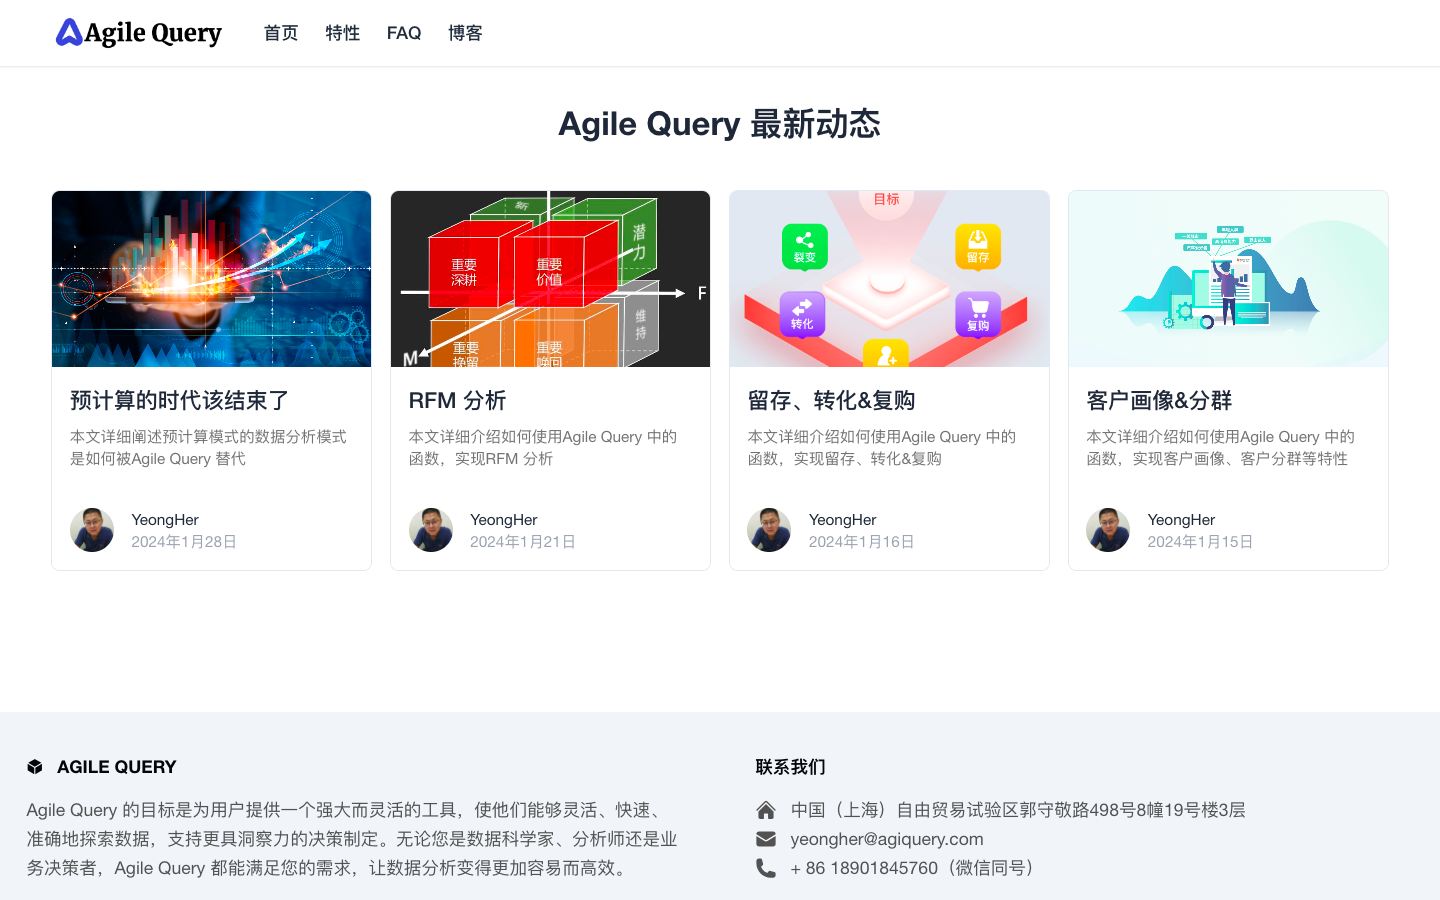
Task: Click the cube icon beside AGILE QUERY footer
Action: [x=35, y=767]
